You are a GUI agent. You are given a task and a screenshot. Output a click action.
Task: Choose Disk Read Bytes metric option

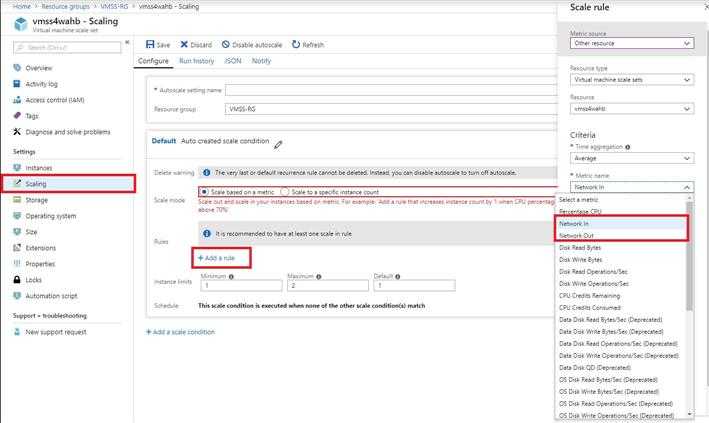(x=621, y=247)
